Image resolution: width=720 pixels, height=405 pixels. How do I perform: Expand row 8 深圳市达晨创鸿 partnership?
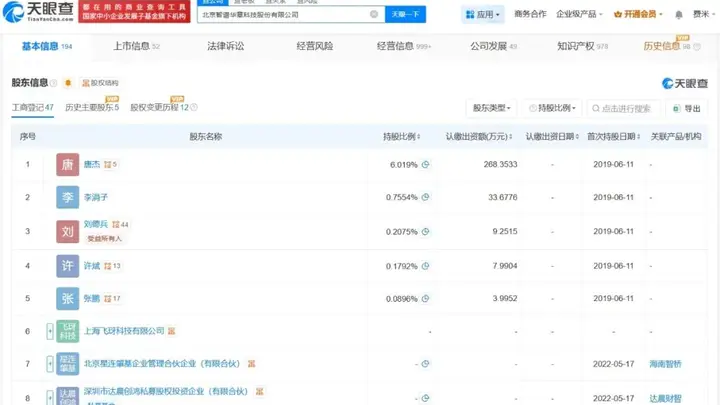click(50, 397)
